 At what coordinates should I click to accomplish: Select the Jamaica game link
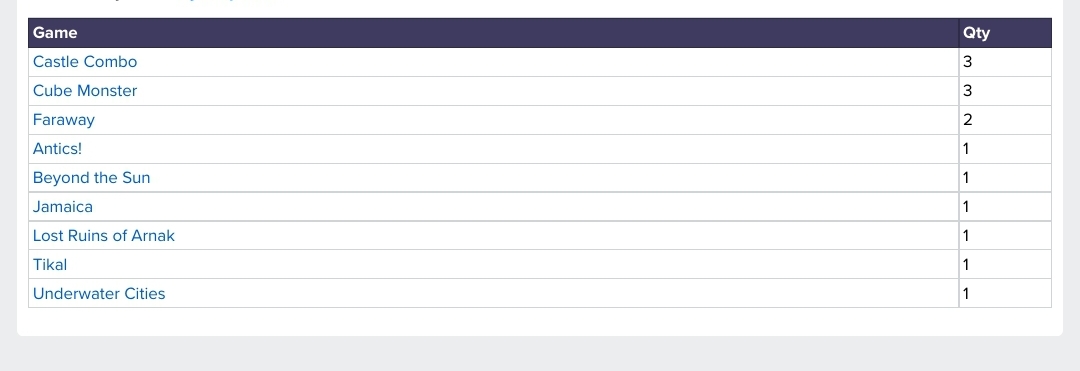tap(63, 206)
